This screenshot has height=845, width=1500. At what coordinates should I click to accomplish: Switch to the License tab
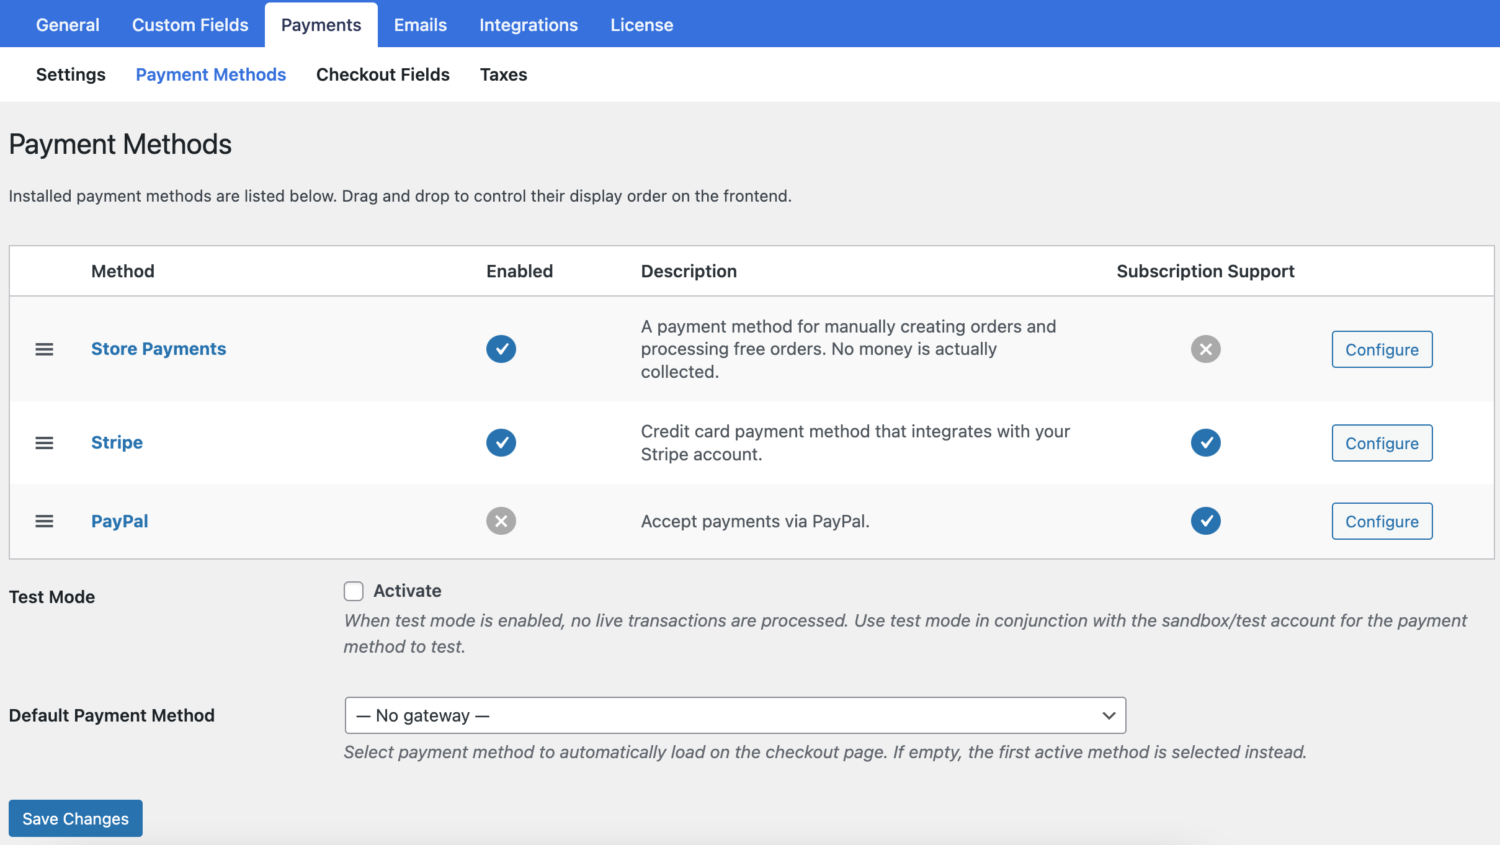coord(642,25)
